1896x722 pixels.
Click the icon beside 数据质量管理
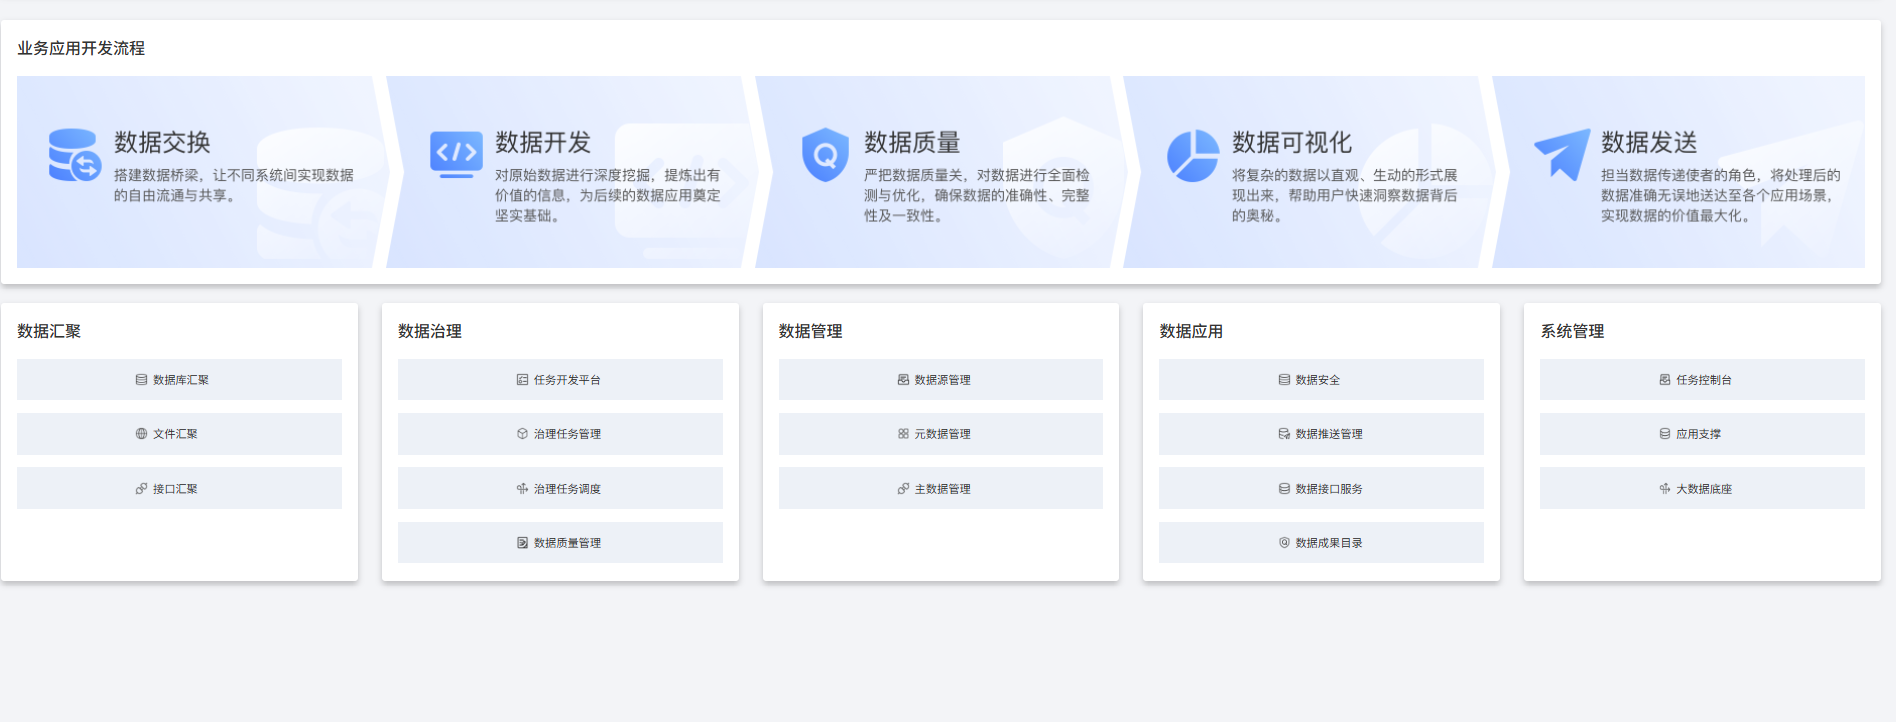coord(522,543)
